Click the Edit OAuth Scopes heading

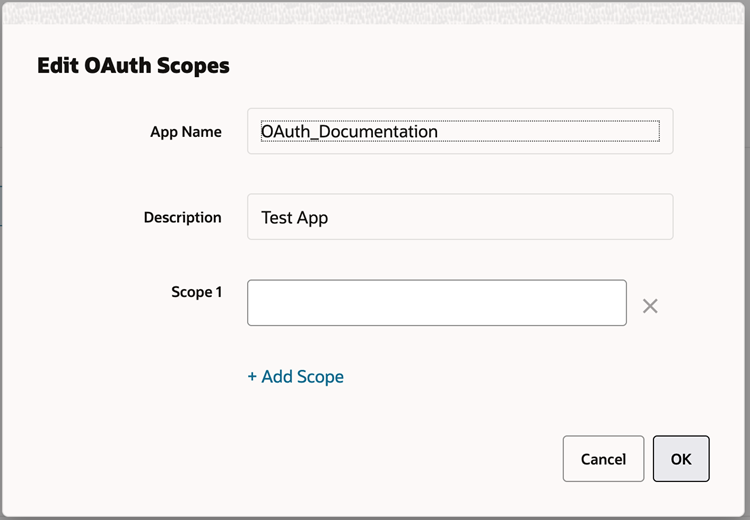[x=133, y=66]
